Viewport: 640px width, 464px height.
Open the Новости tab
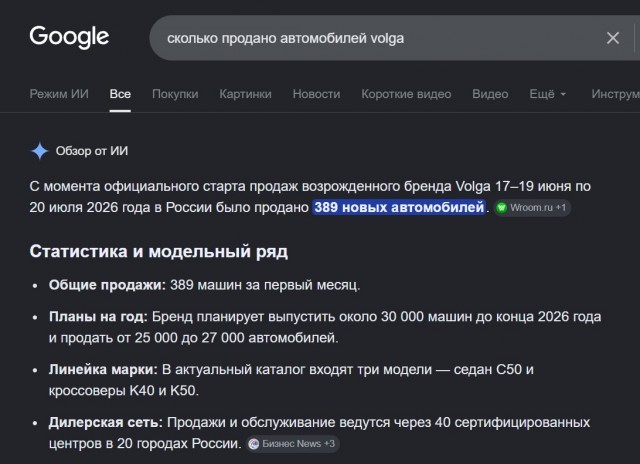tap(316, 94)
